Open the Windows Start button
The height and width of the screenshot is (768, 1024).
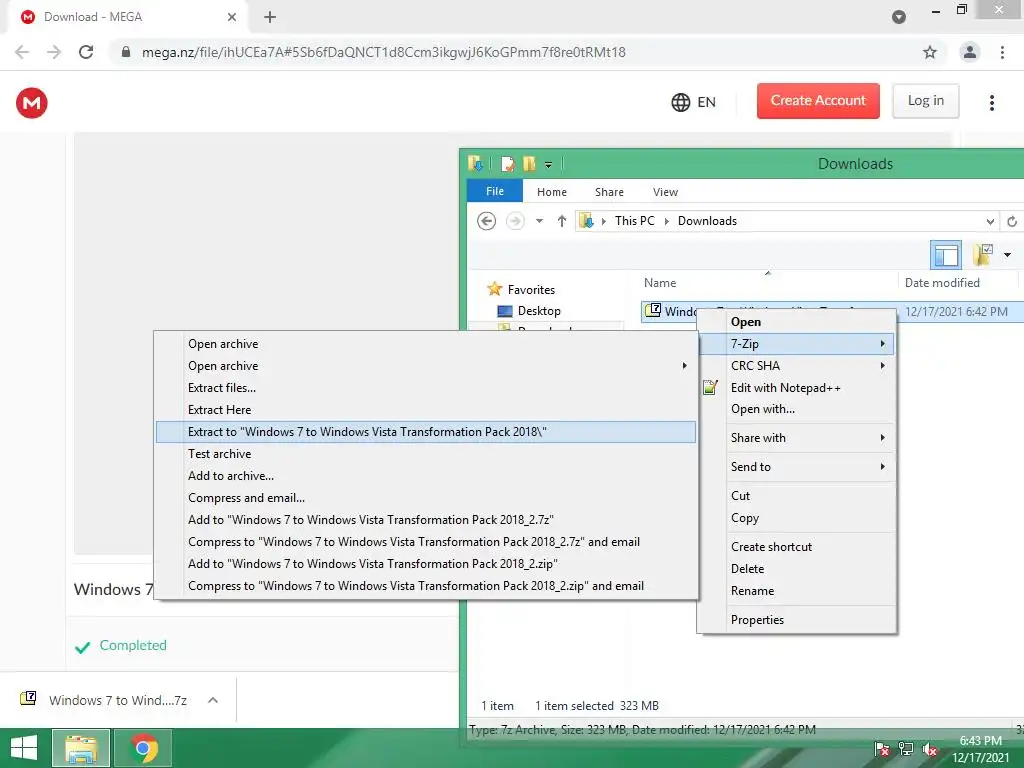pos(24,748)
